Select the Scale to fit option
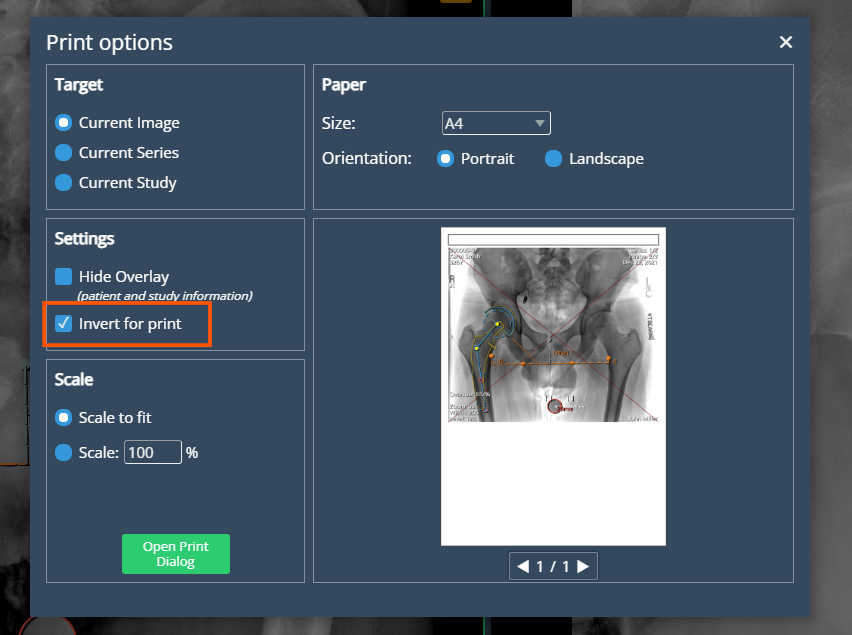The width and height of the screenshot is (852, 635). click(x=64, y=418)
